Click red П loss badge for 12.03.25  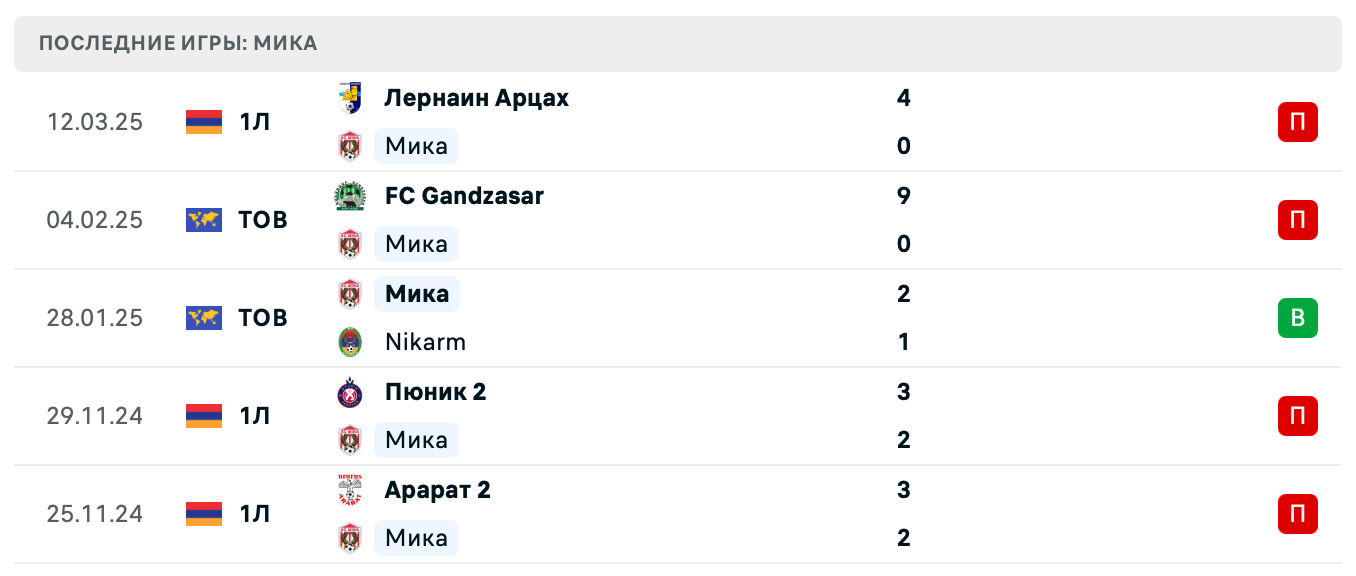[1297, 122]
